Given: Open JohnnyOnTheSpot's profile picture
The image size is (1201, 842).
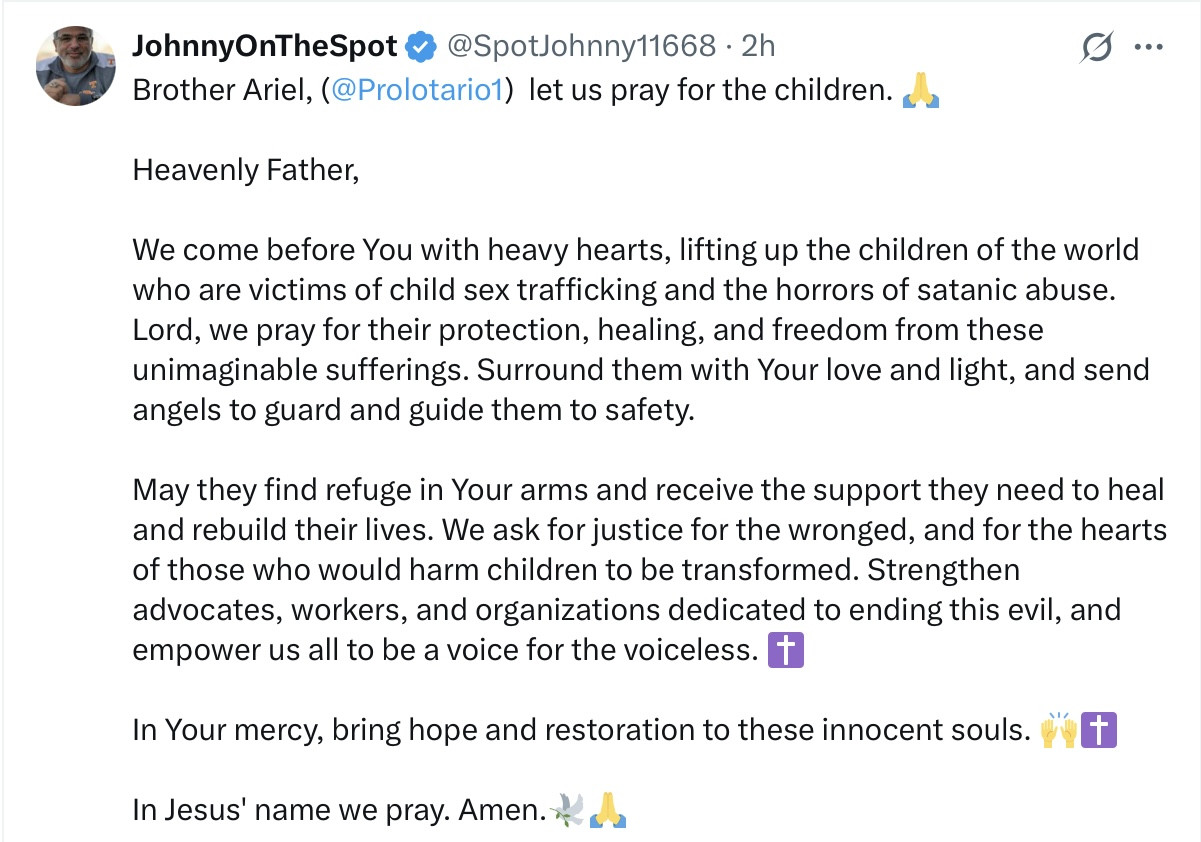Looking at the screenshot, I should 75,66.
